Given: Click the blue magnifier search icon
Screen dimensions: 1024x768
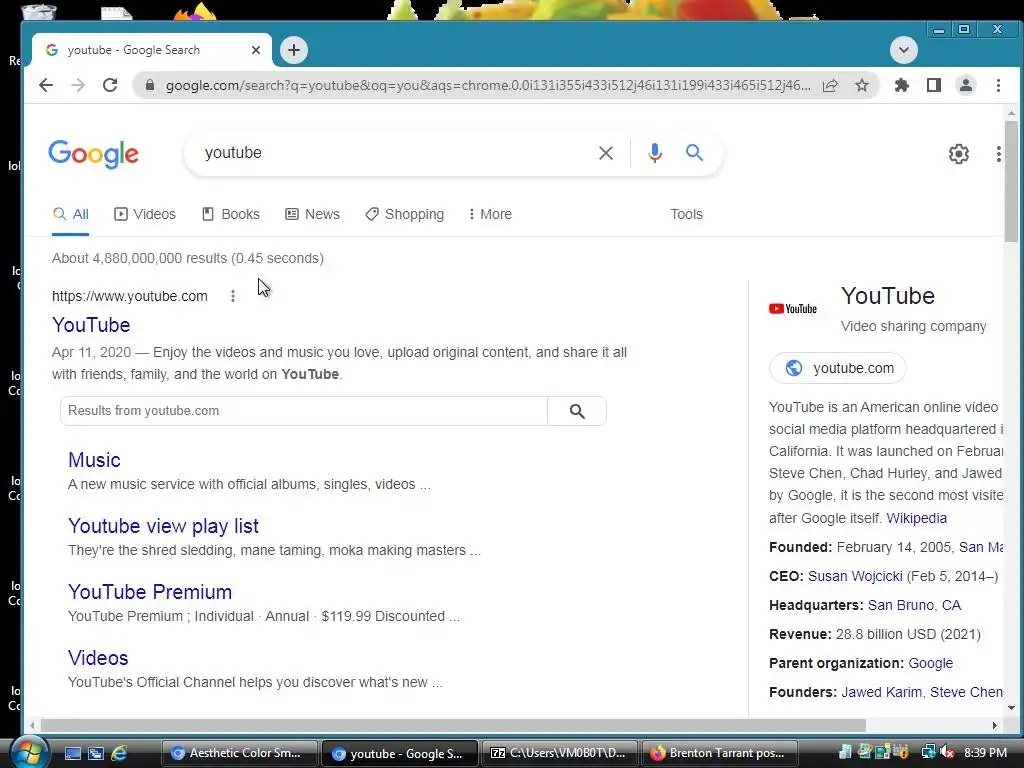Looking at the screenshot, I should 694,153.
